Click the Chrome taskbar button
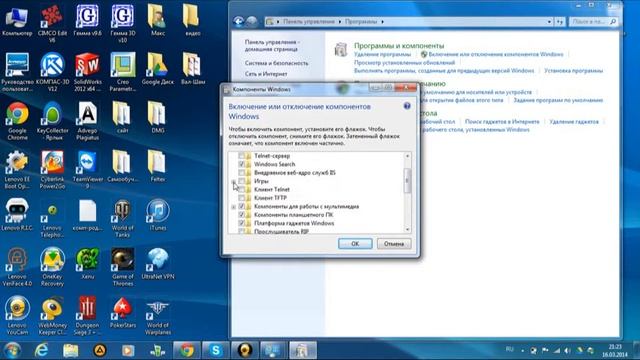Screen dimensions: 640x360 (x=187, y=350)
